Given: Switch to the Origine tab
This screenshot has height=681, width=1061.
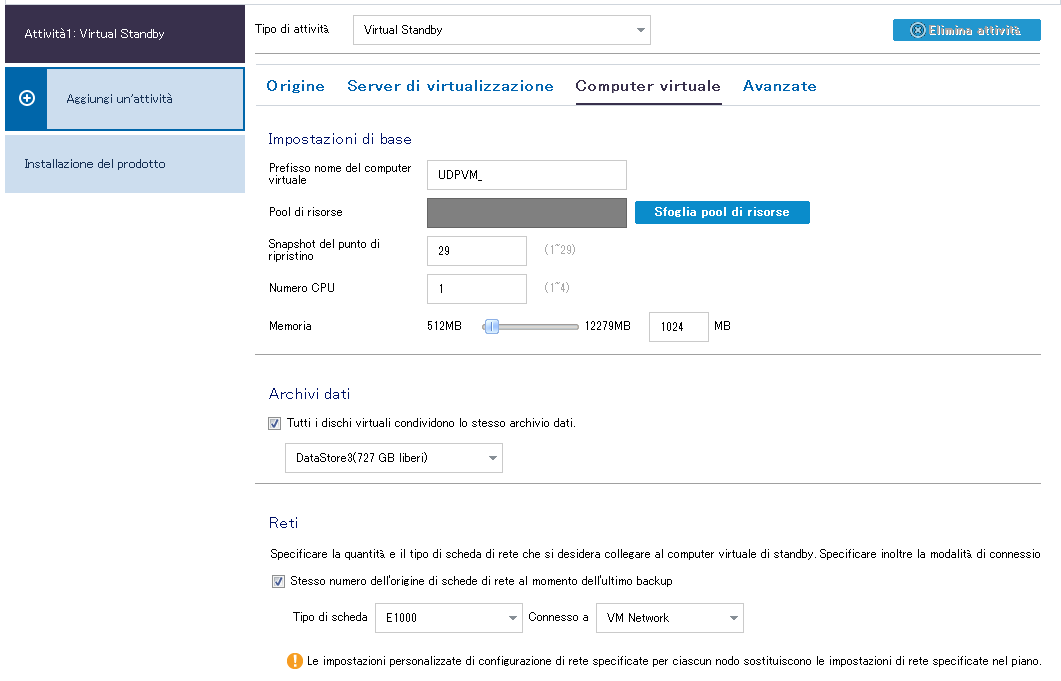Looking at the screenshot, I should (295, 86).
